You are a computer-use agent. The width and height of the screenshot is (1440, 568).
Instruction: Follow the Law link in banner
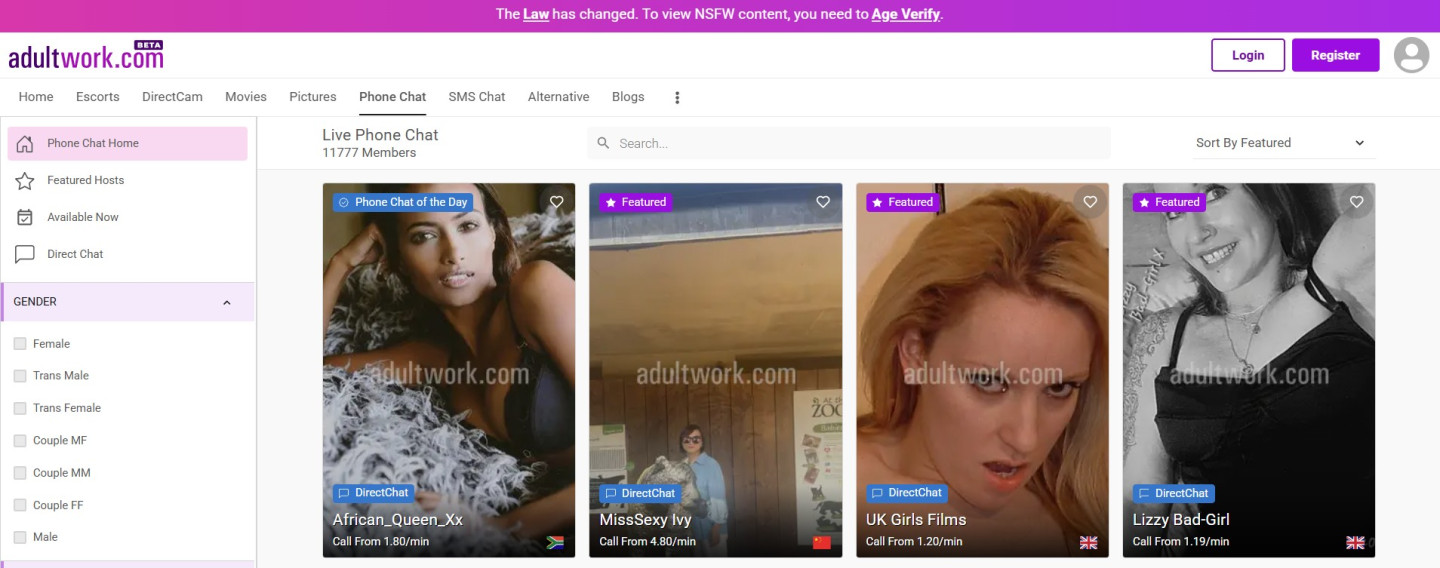[x=537, y=14]
